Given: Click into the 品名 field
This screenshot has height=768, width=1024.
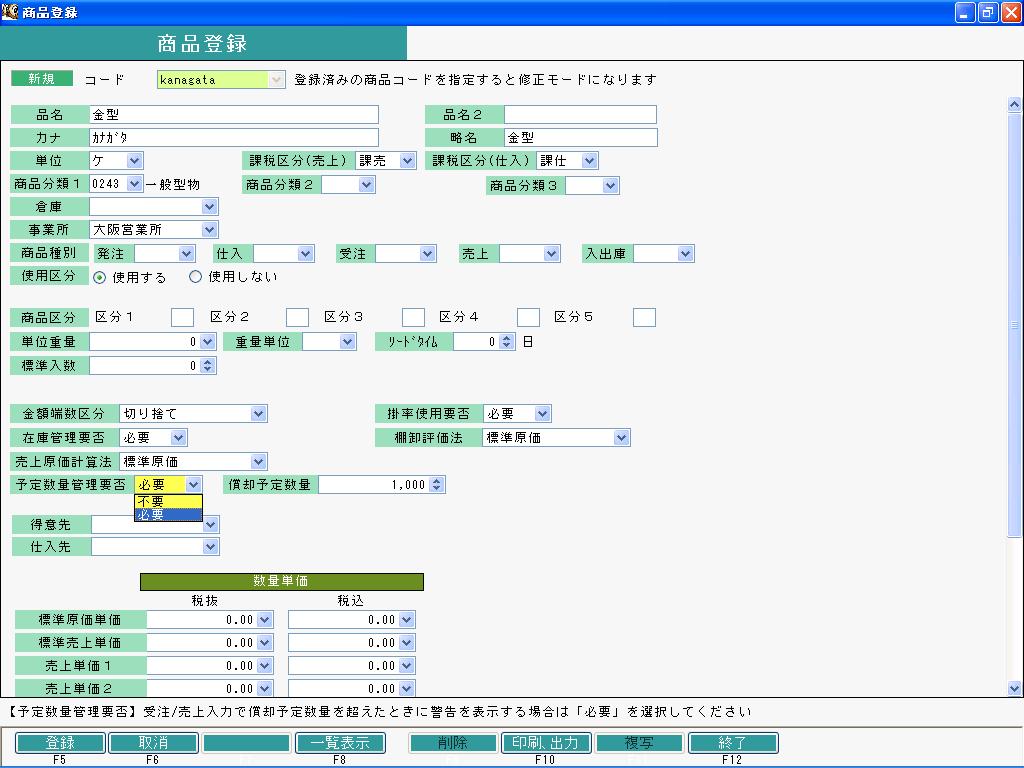Looking at the screenshot, I should coord(233,115).
